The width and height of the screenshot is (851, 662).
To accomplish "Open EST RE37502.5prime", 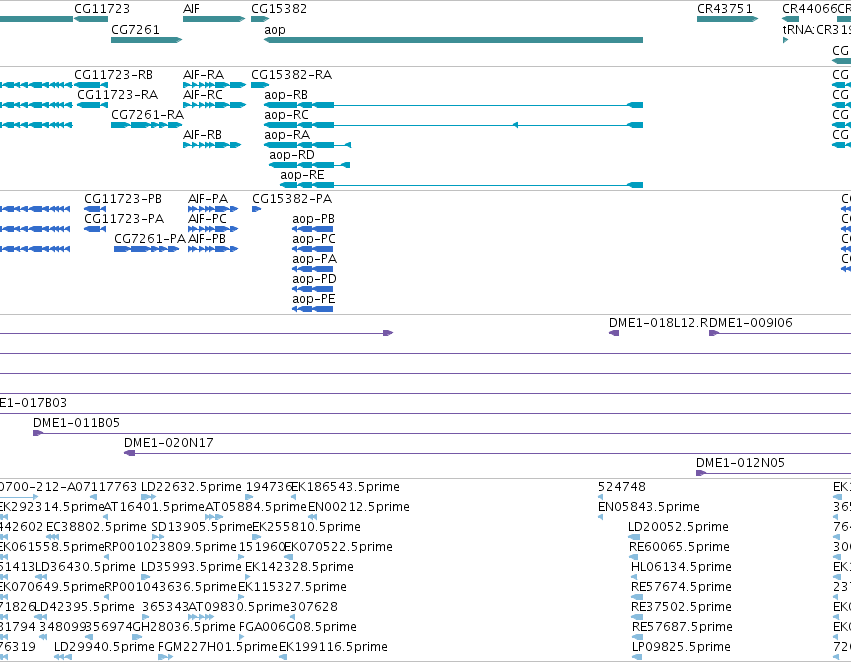I will point(637,617).
